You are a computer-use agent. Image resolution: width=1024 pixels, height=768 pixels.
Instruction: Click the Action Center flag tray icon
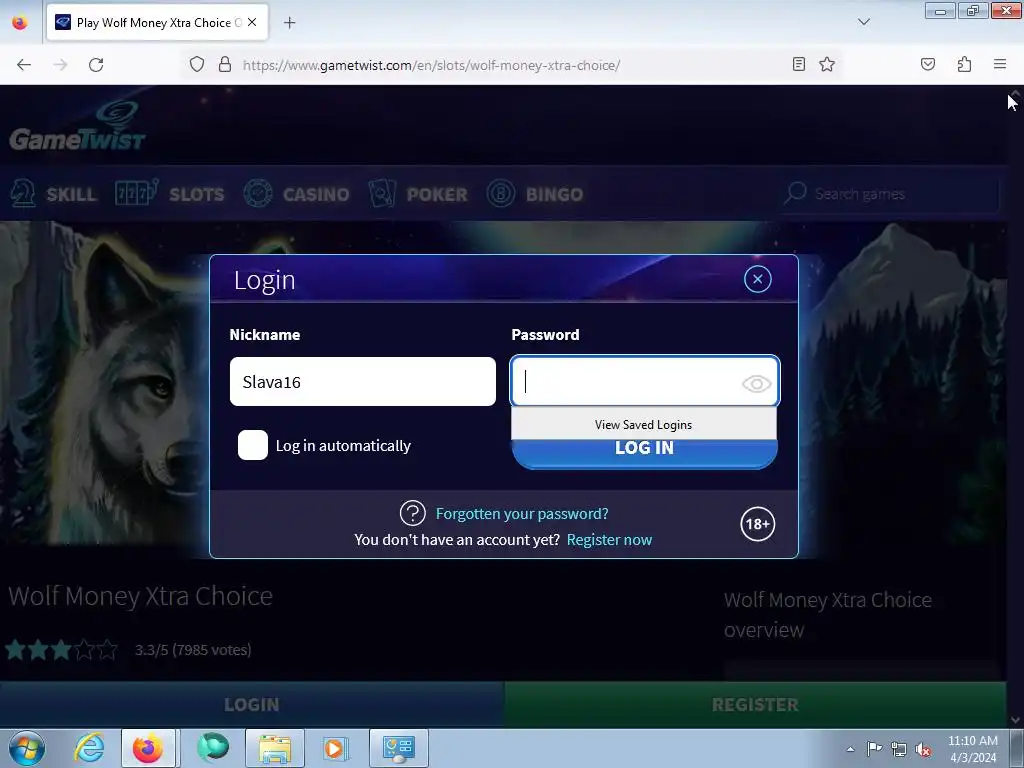[x=874, y=749]
